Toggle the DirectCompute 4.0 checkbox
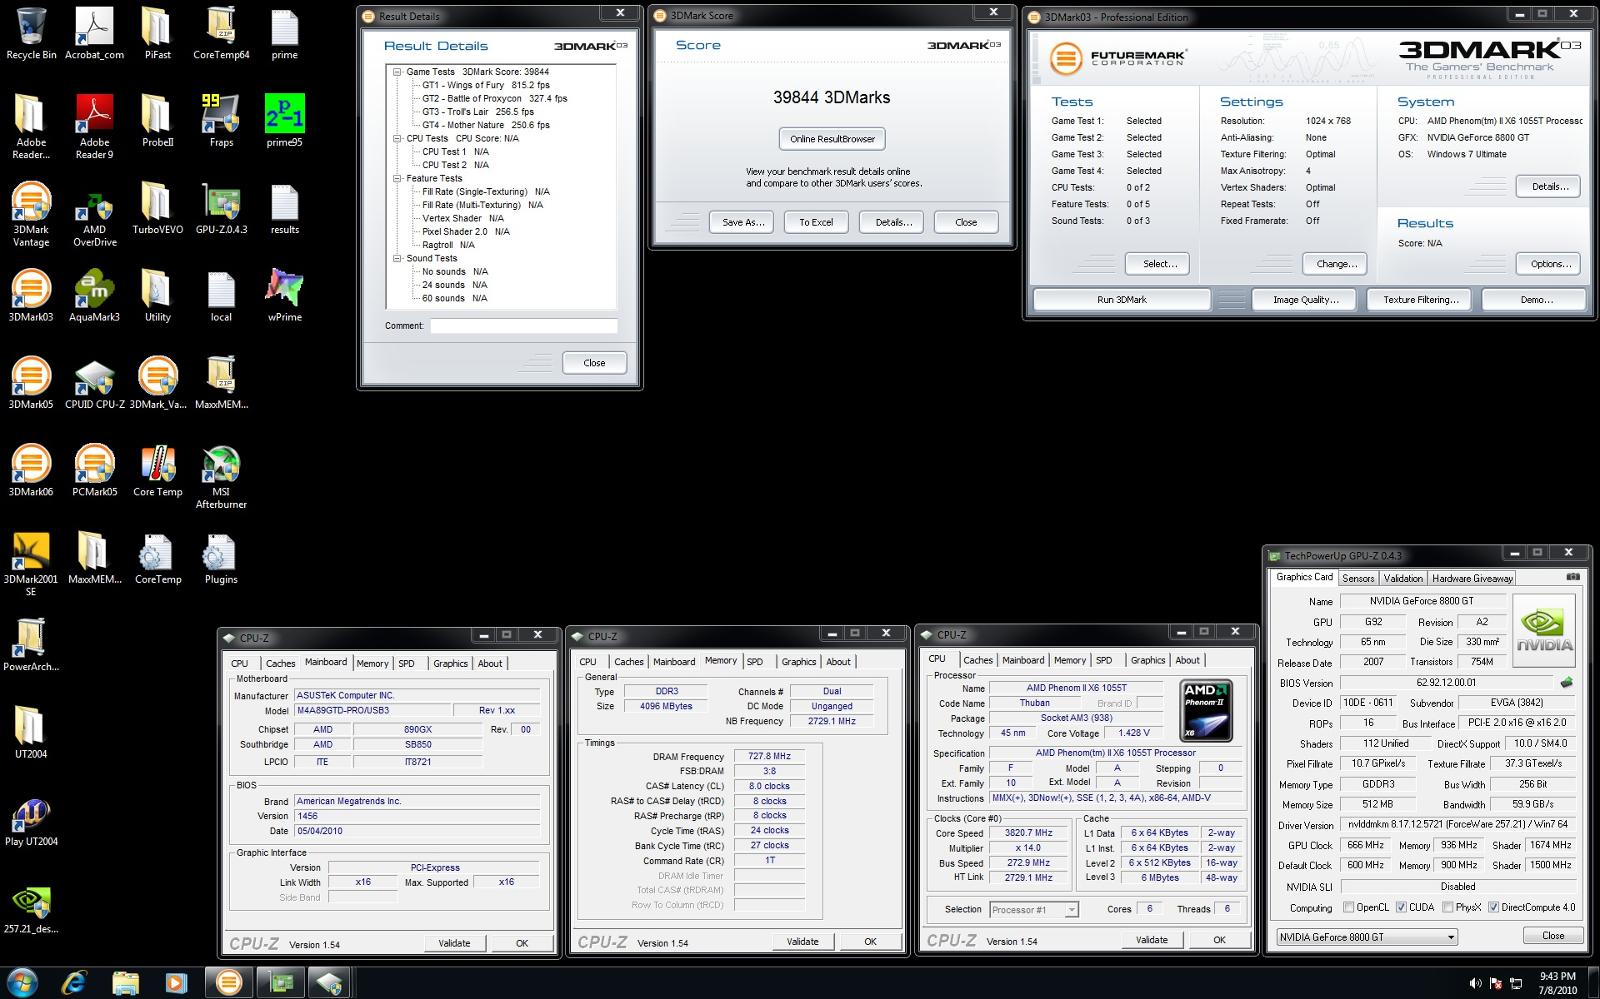This screenshot has height=999, width=1600. pos(1493,907)
